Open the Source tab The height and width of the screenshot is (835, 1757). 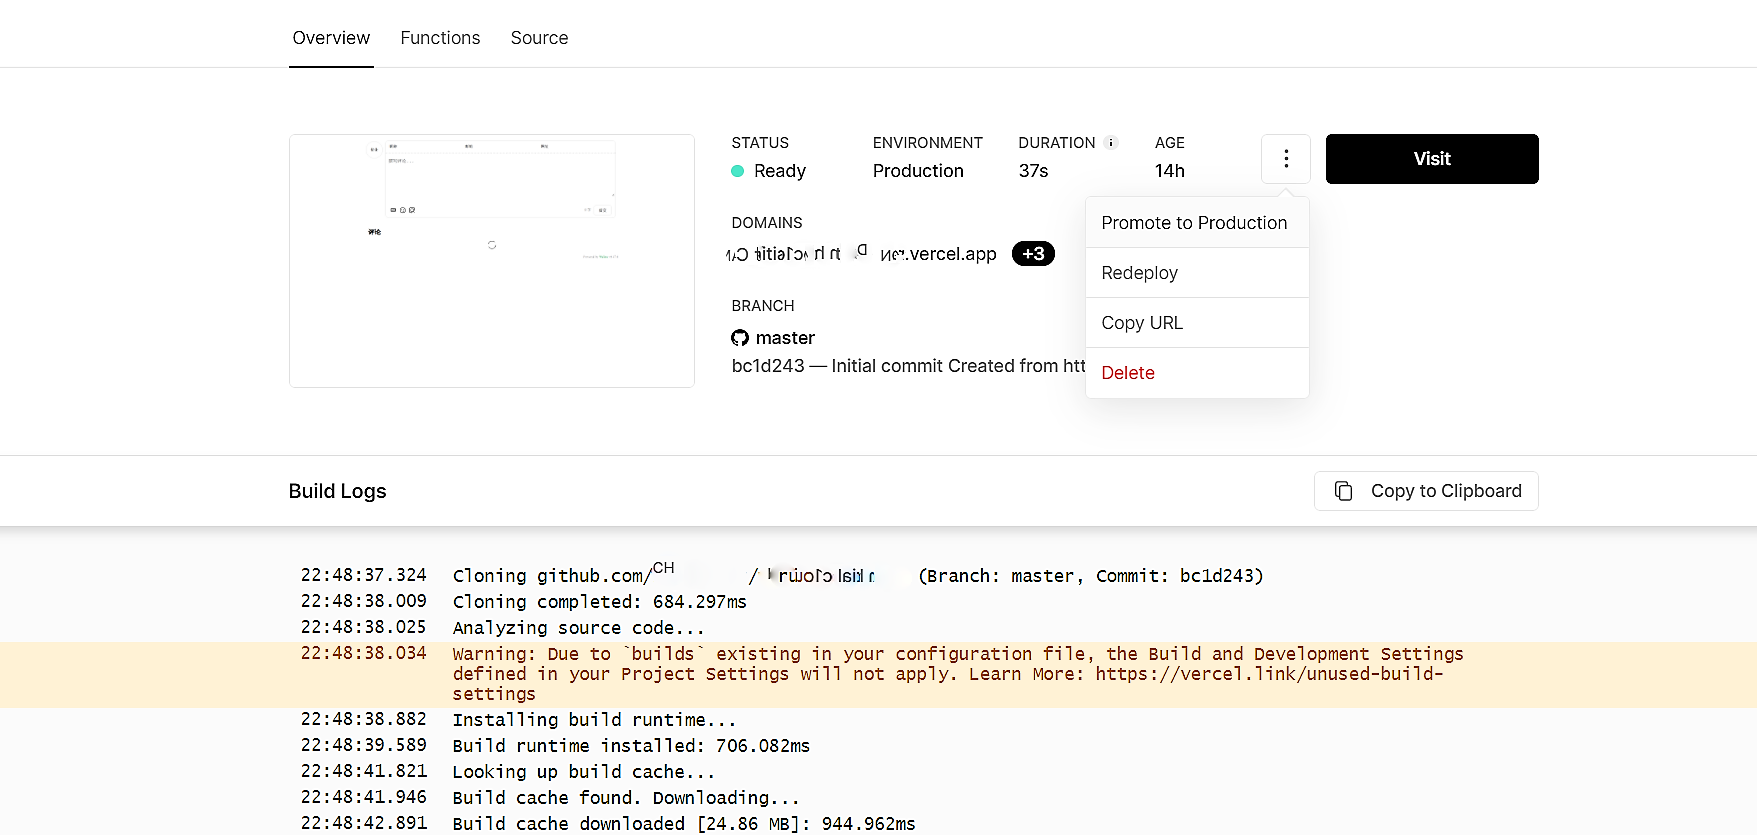pyautogui.click(x=539, y=38)
